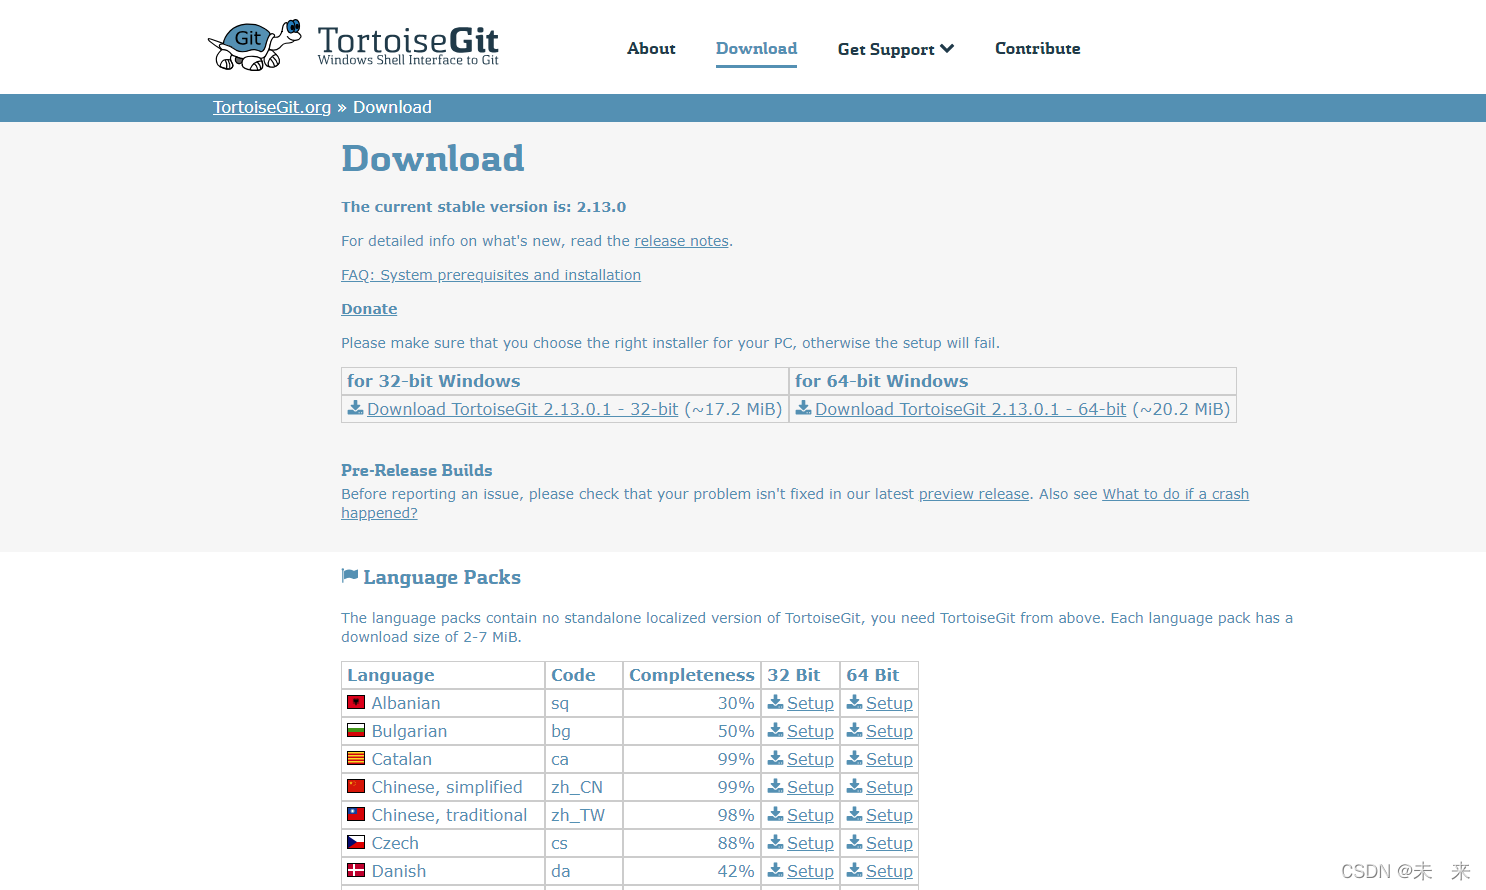The width and height of the screenshot is (1486, 890).
Task: Click the 64-bit download arrow icon
Action: [803, 408]
